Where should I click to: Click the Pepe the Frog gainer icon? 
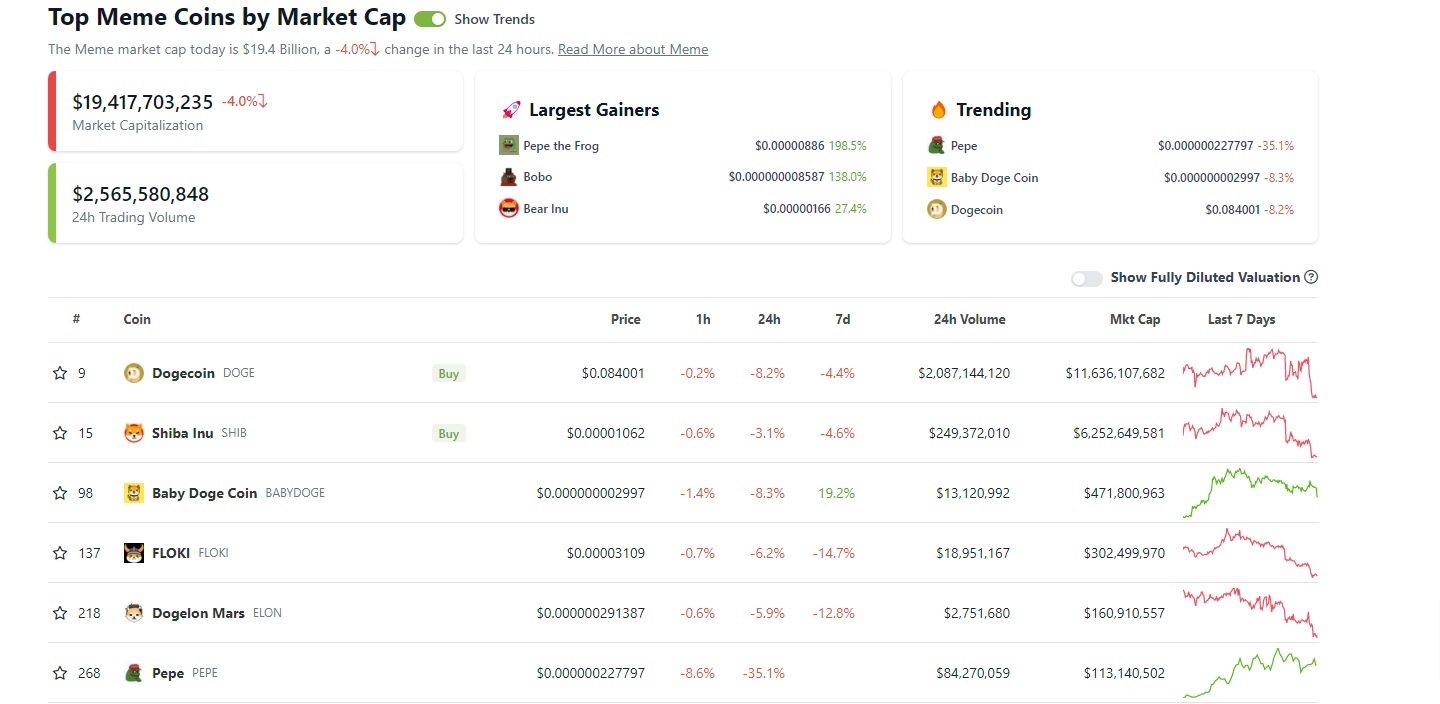coord(509,145)
